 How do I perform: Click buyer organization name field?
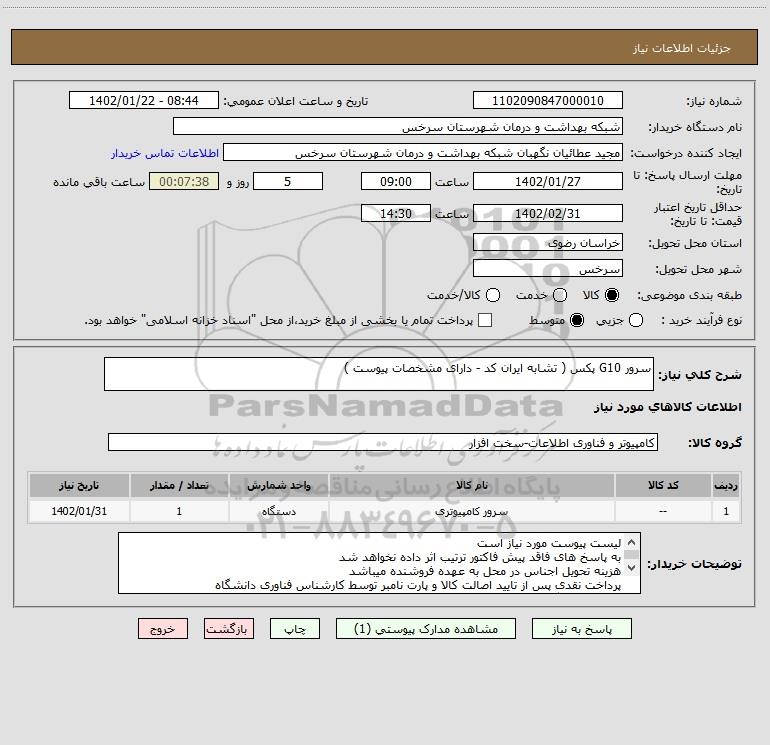tap(398, 127)
